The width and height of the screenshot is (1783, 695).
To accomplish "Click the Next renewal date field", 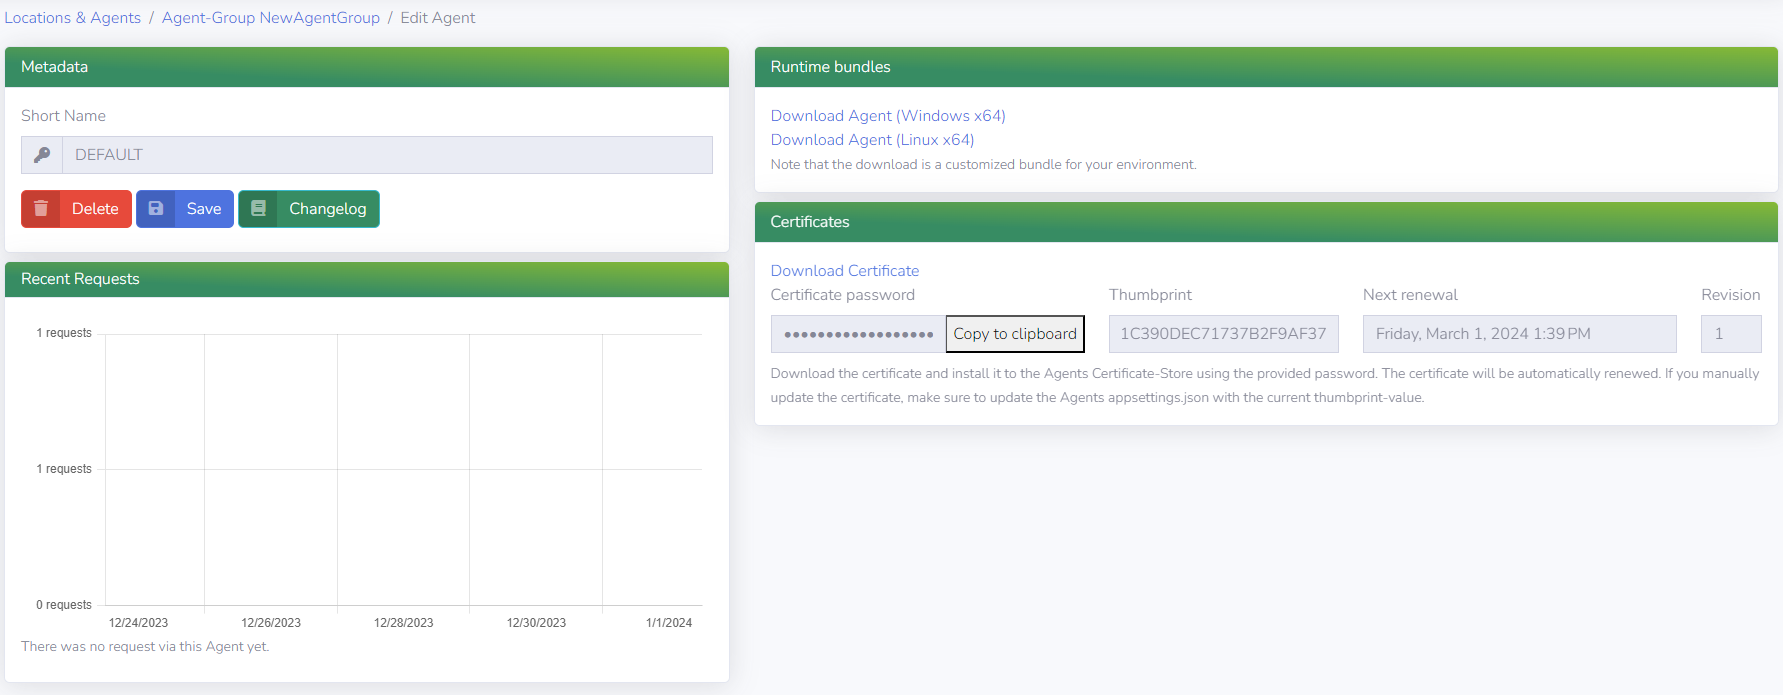I will [x=1518, y=334].
